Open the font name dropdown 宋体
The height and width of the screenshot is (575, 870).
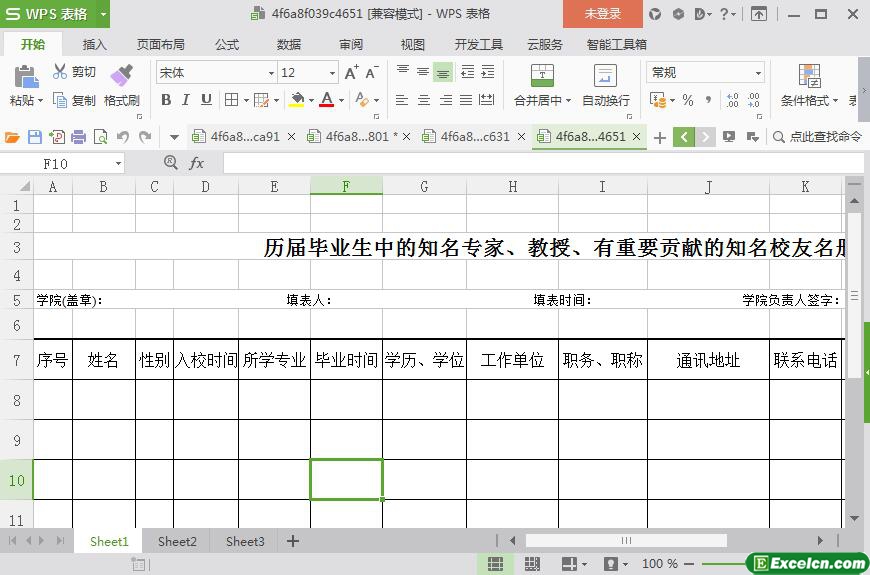[271, 73]
